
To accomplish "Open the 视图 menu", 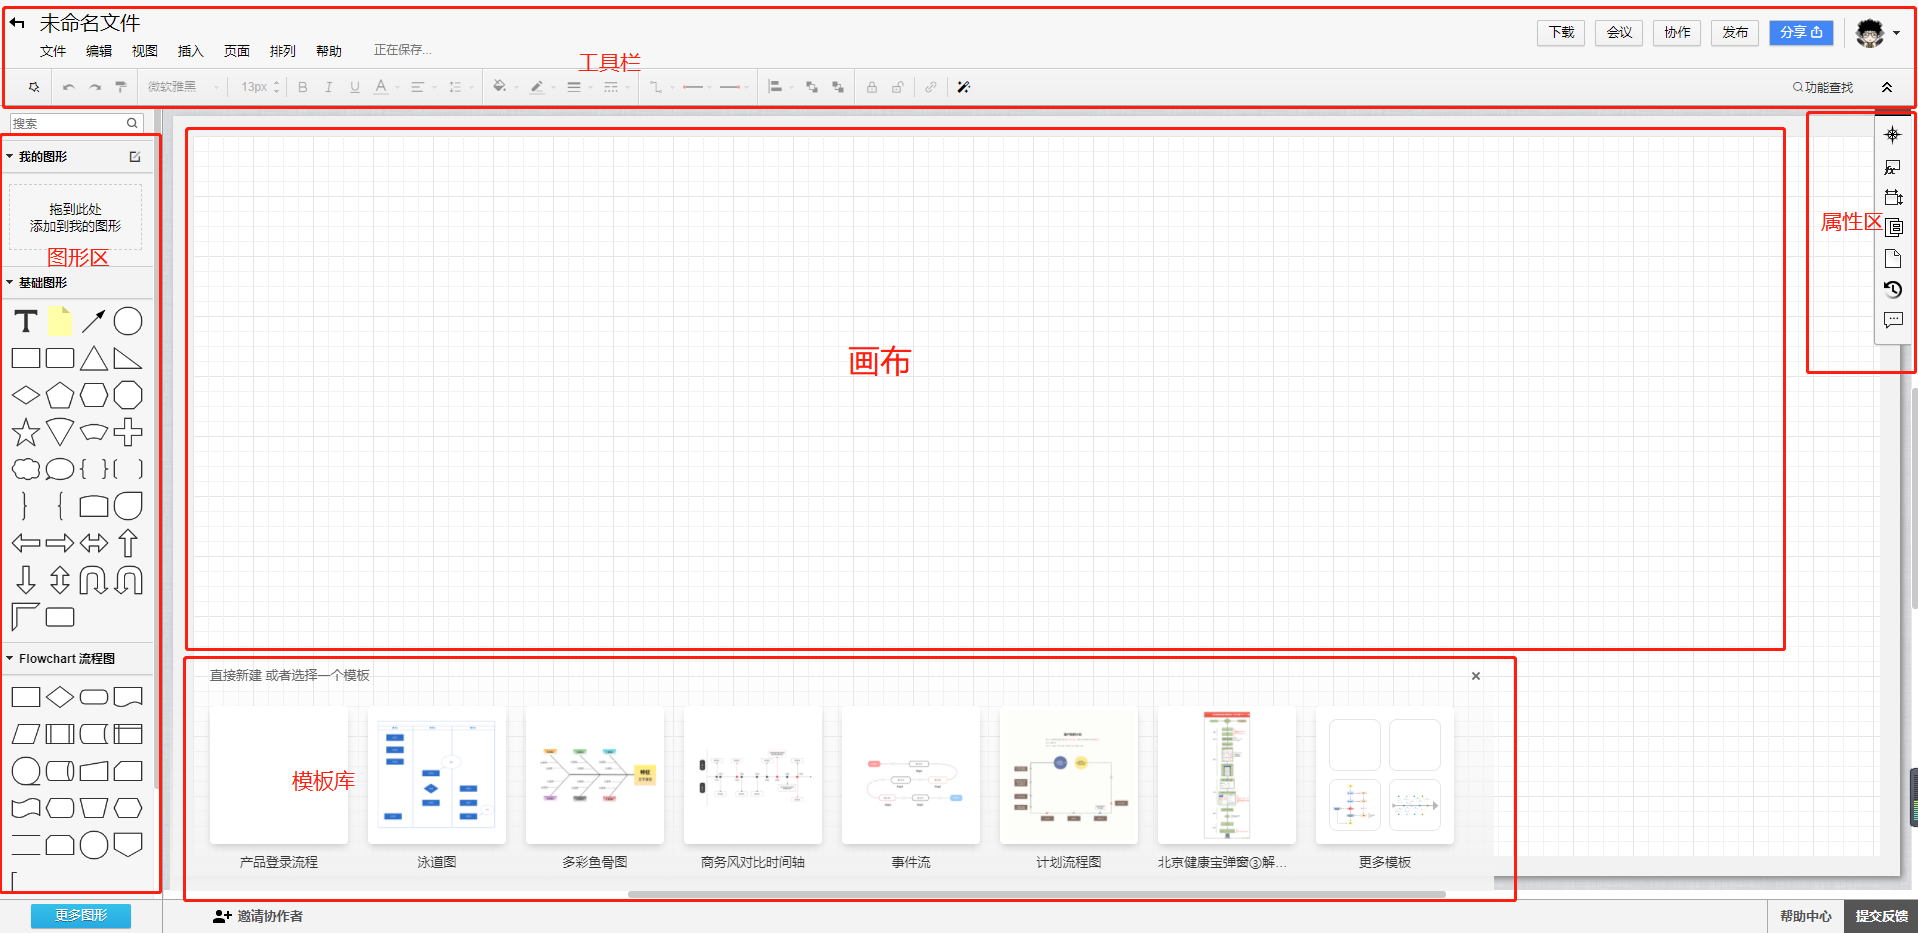I will coord(145,51).
